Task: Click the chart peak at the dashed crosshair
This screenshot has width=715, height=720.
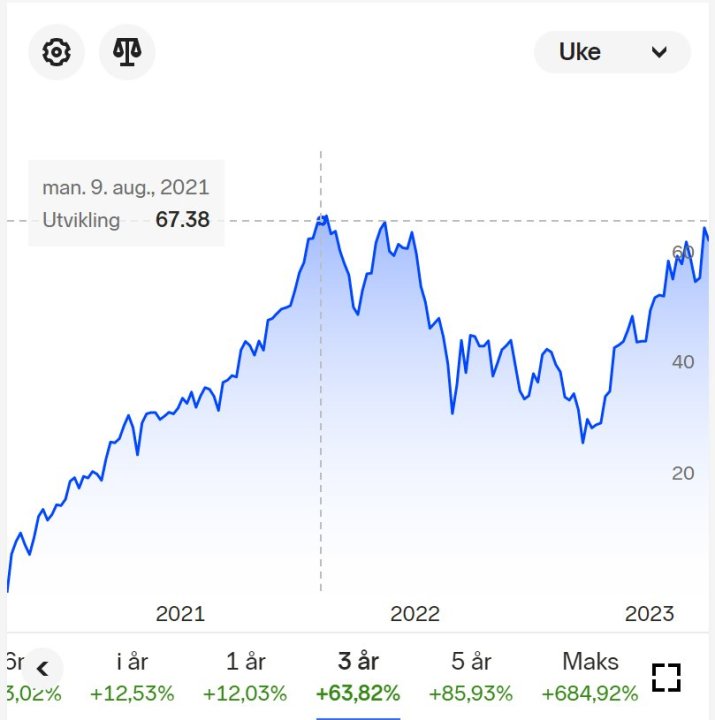Action: tap(321, 219)
